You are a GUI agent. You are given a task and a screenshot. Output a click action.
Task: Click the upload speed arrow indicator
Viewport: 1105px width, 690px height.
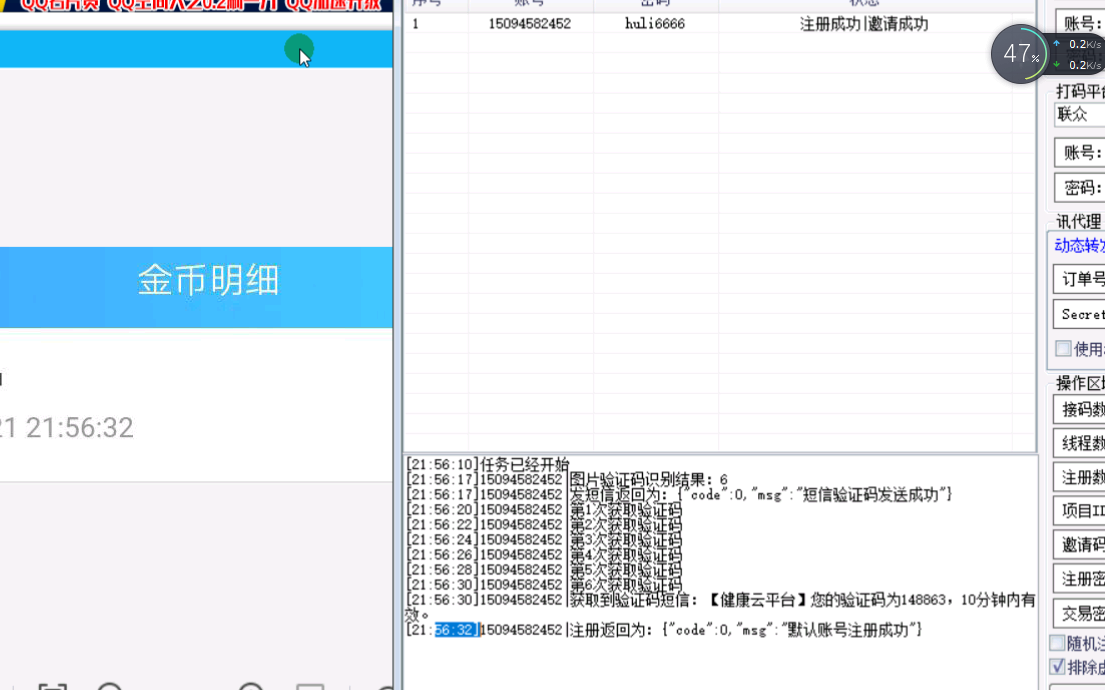1056,44
